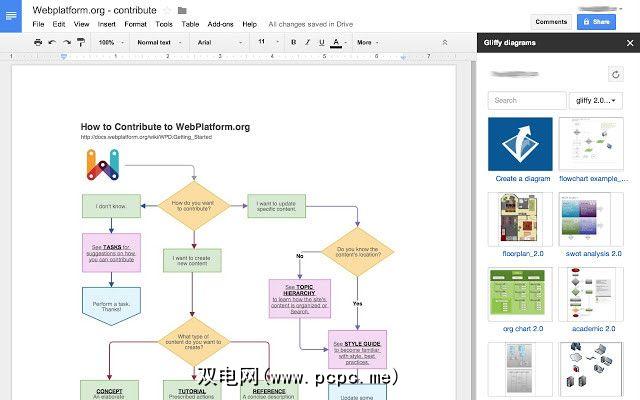Click the Comments button

551,22
